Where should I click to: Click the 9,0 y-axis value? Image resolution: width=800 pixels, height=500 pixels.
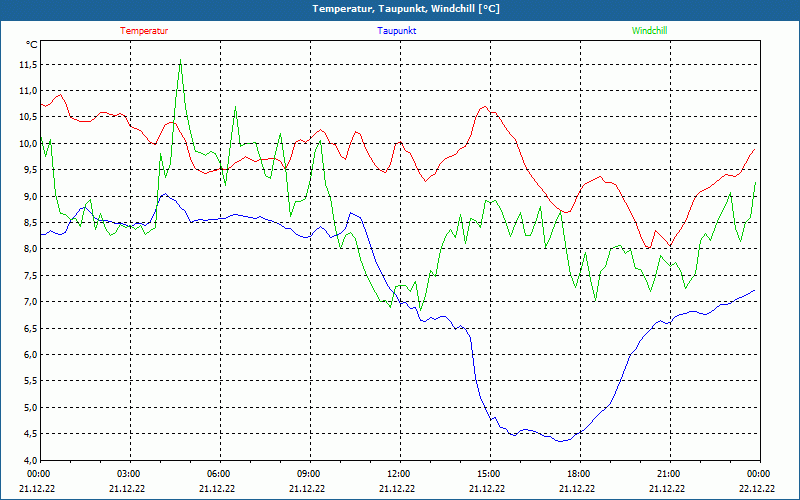30,196
